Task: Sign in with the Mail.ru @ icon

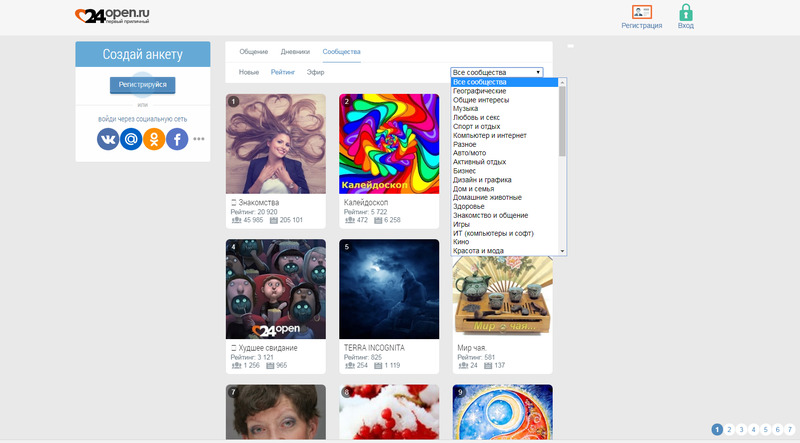Action: pyautogui.click(x=131, y=139)
